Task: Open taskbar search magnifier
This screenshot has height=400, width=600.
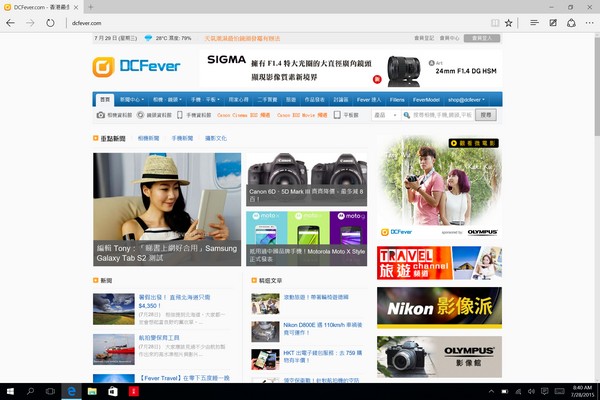Action: pos(30,391)
